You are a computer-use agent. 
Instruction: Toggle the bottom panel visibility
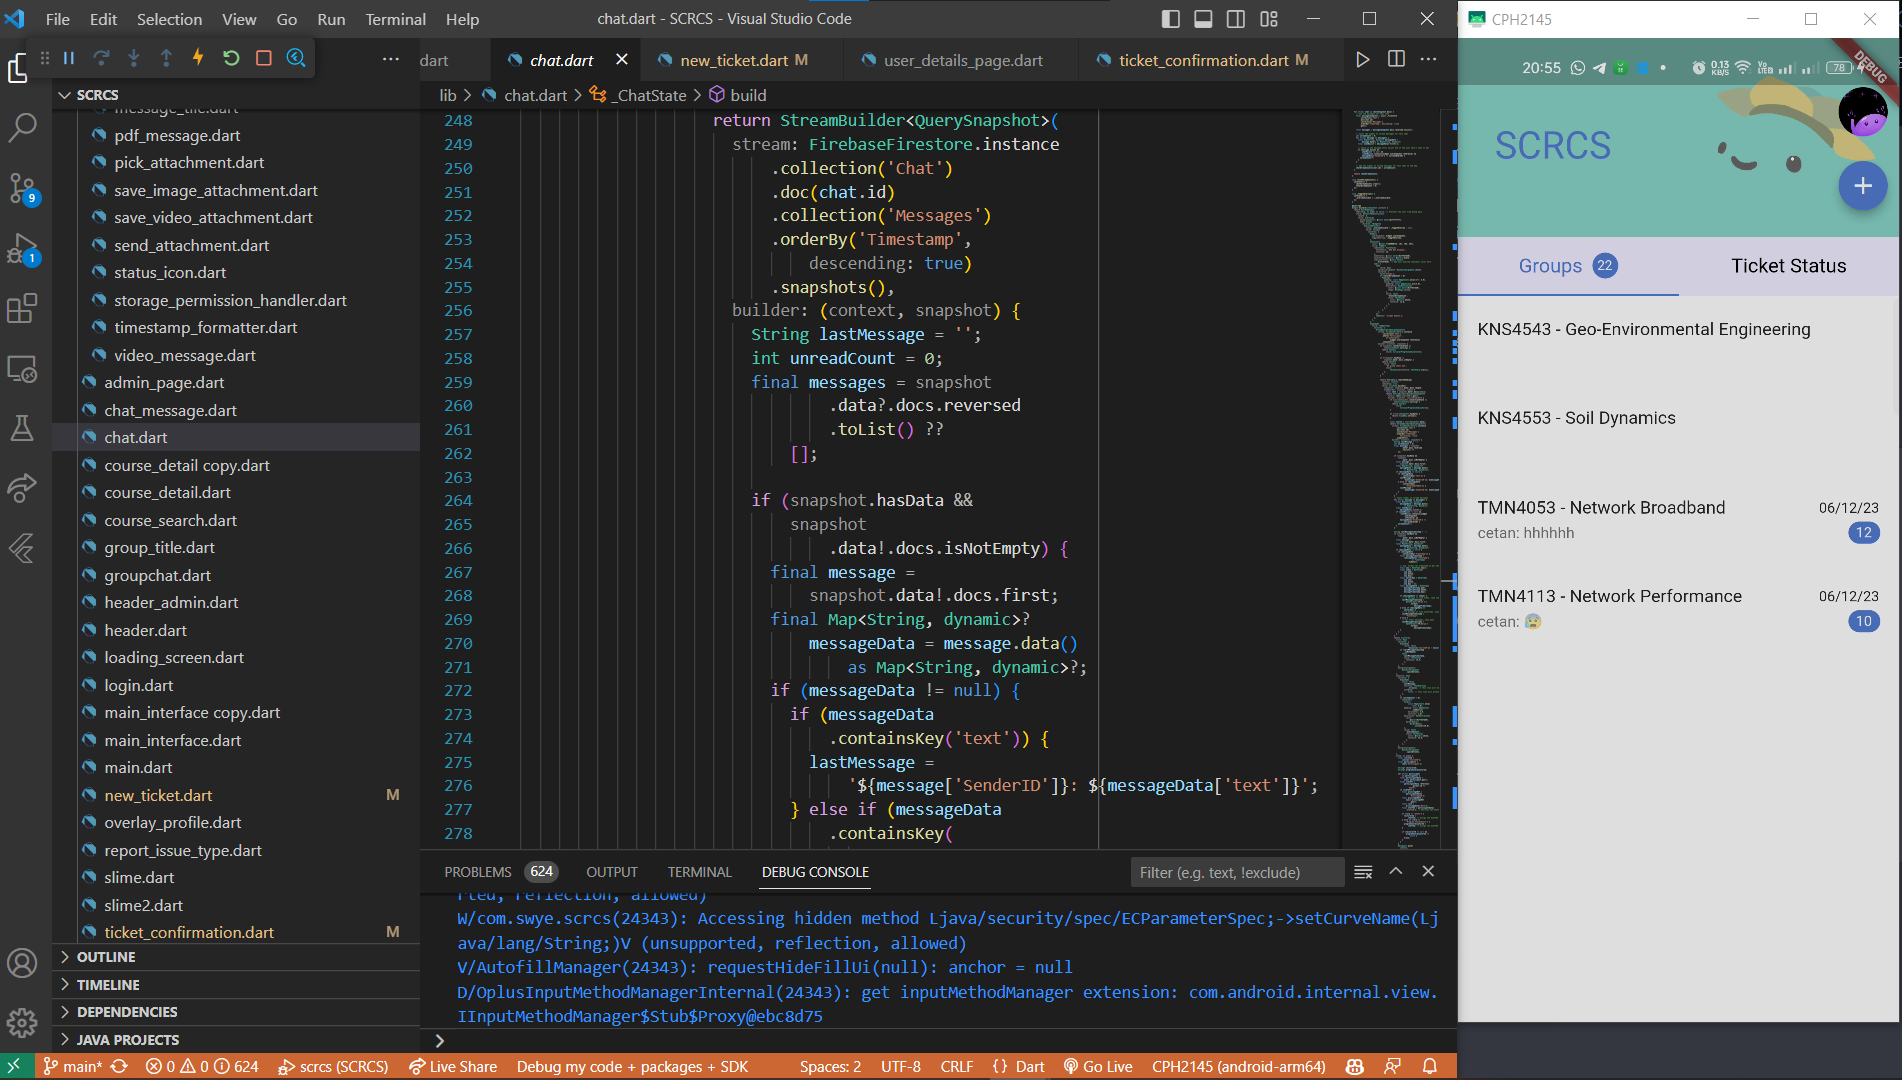coord(1203,19)
